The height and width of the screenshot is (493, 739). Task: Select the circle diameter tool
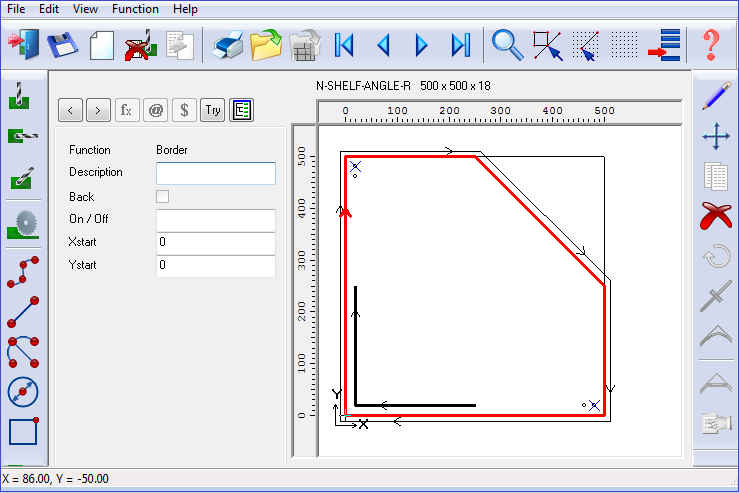coord(23,392)
